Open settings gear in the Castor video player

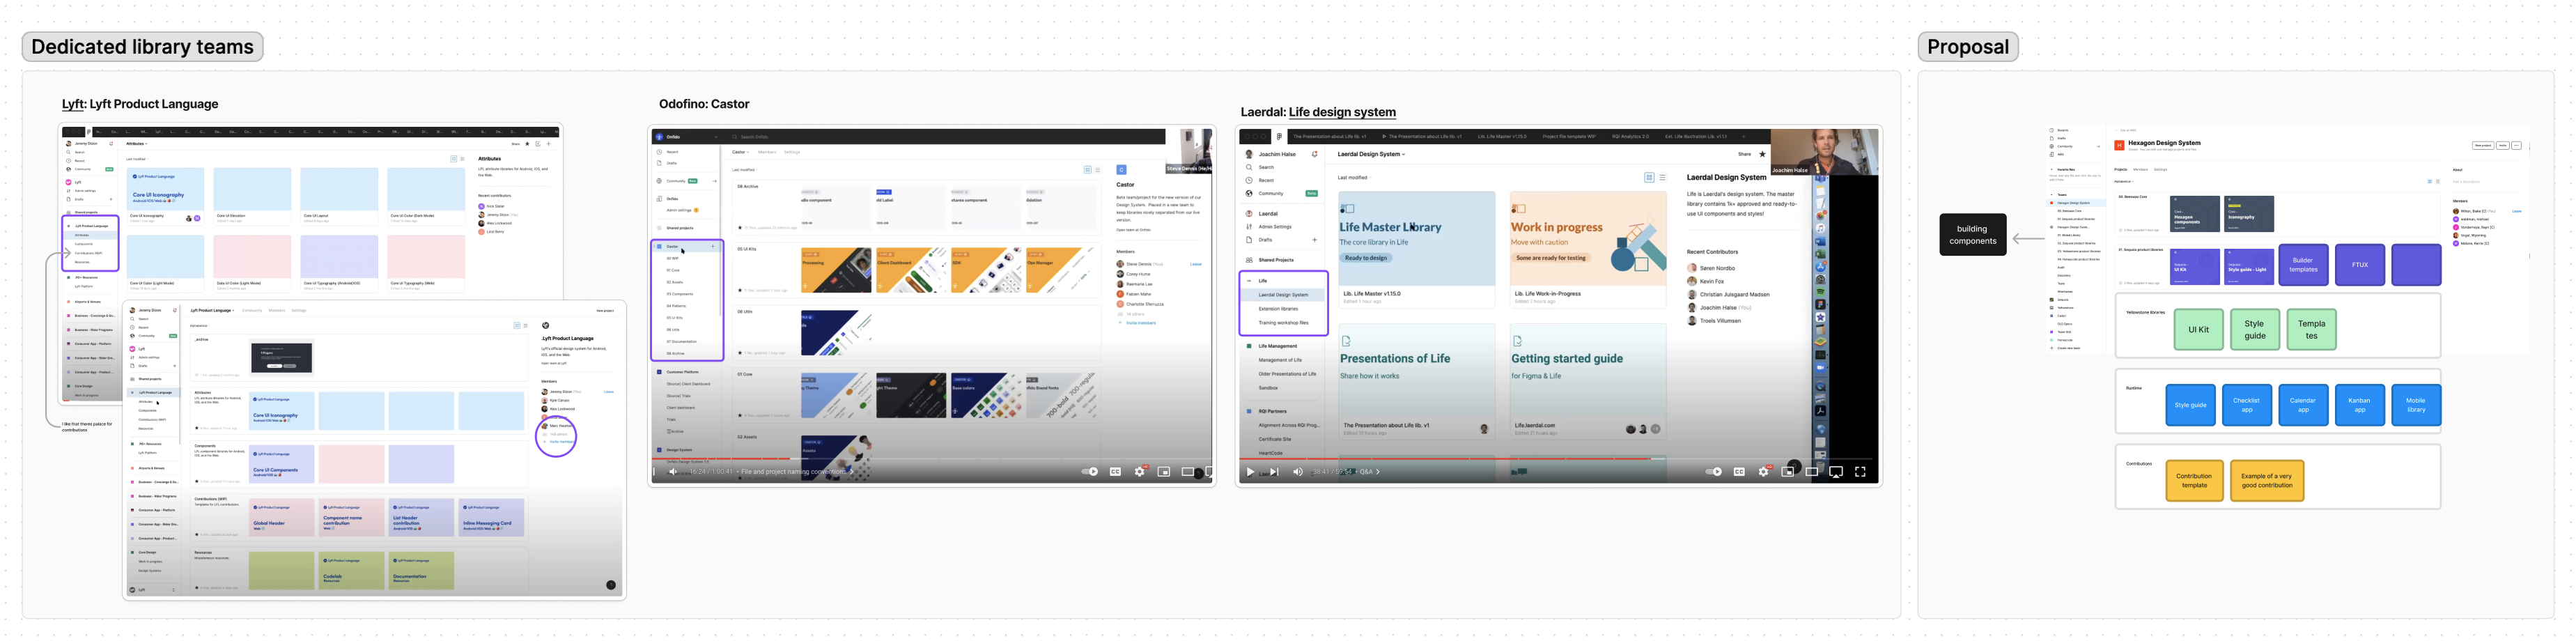pyautogui.click(x=1139, y=472)
